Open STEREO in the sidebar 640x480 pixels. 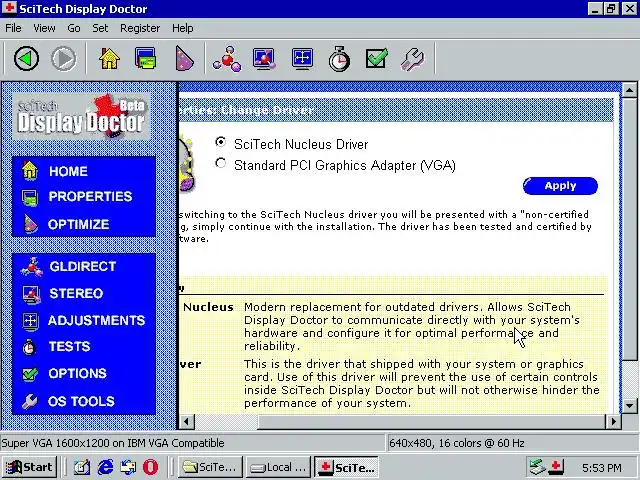click(76, 293)
